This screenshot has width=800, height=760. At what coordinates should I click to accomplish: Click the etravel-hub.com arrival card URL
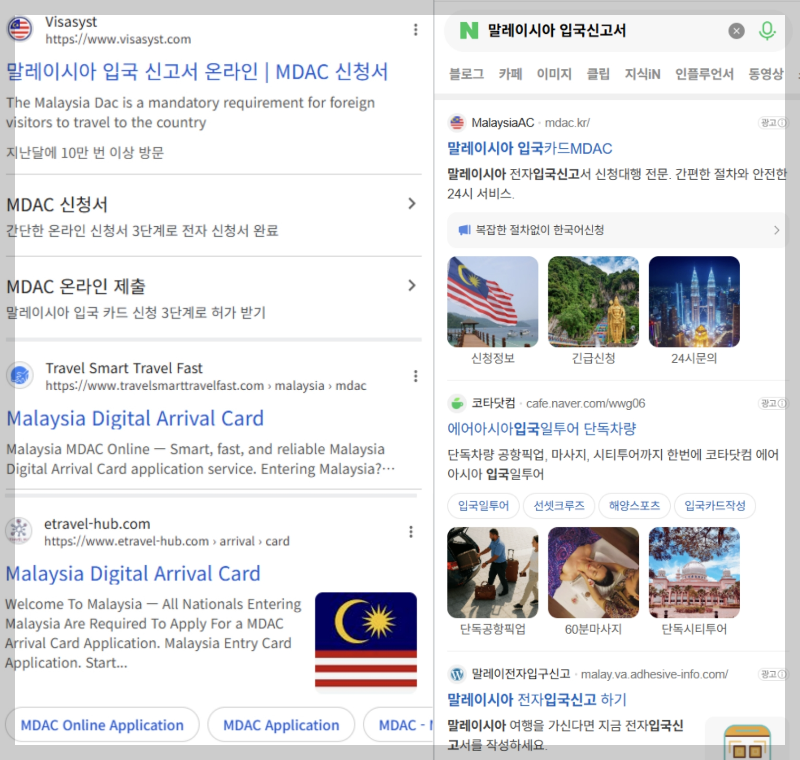[x=166, y=541]
